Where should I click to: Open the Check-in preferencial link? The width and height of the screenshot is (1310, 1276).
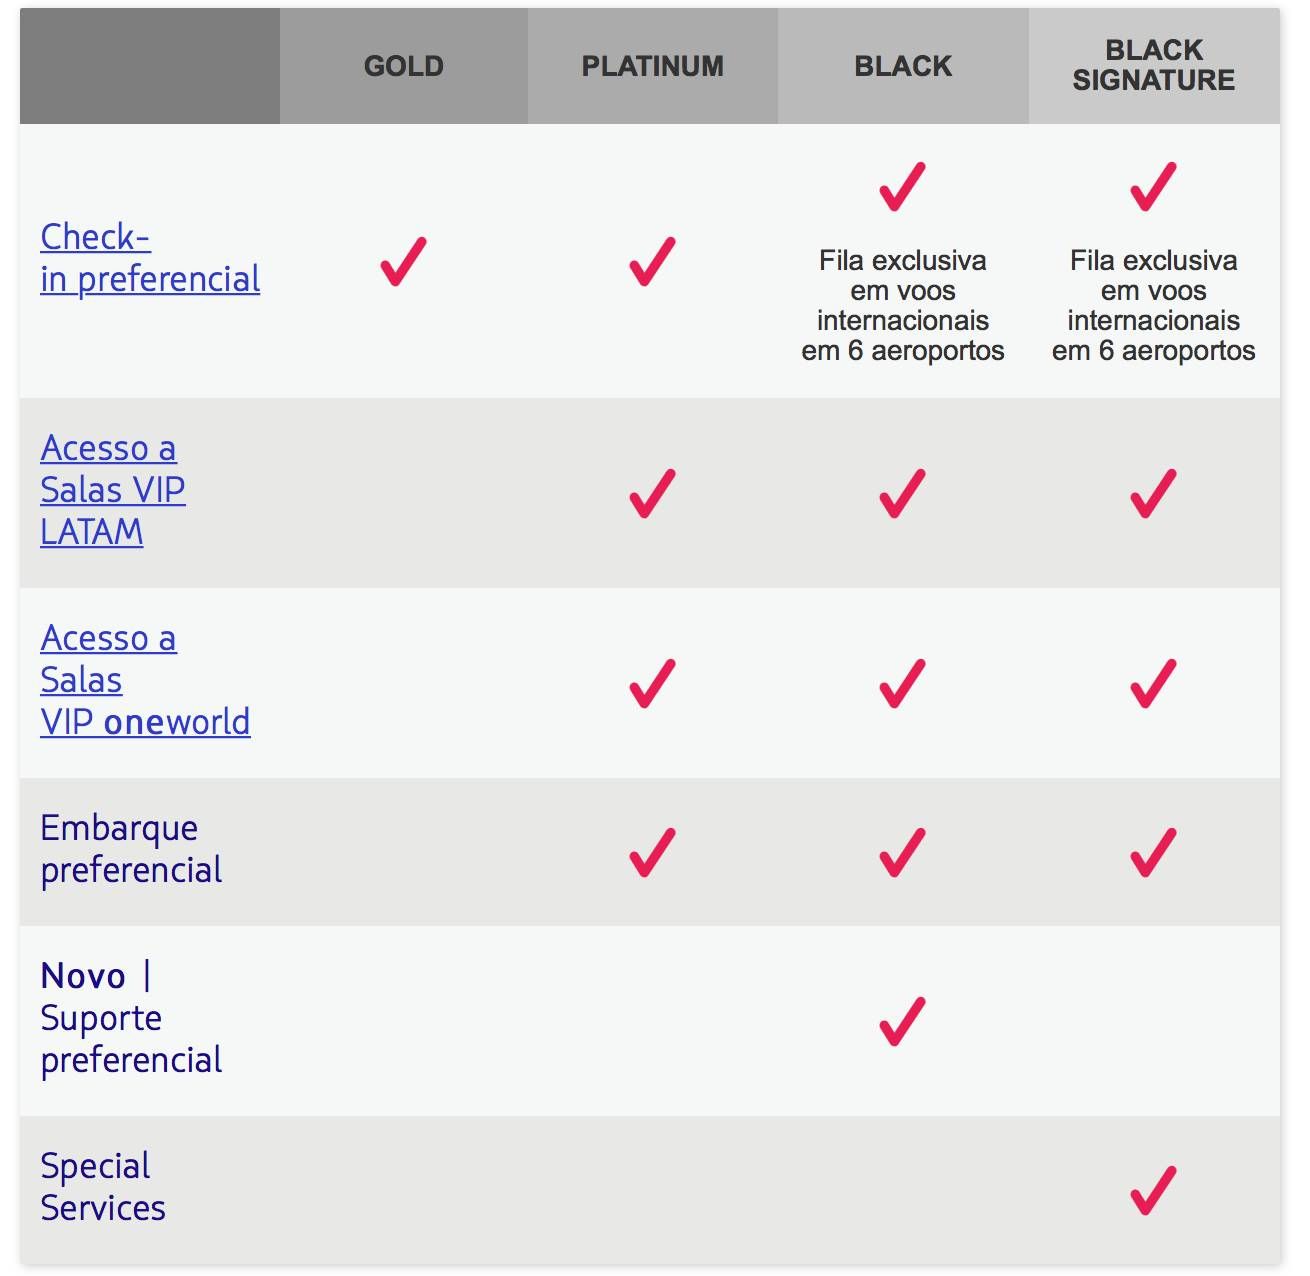(x=150, y=258)
